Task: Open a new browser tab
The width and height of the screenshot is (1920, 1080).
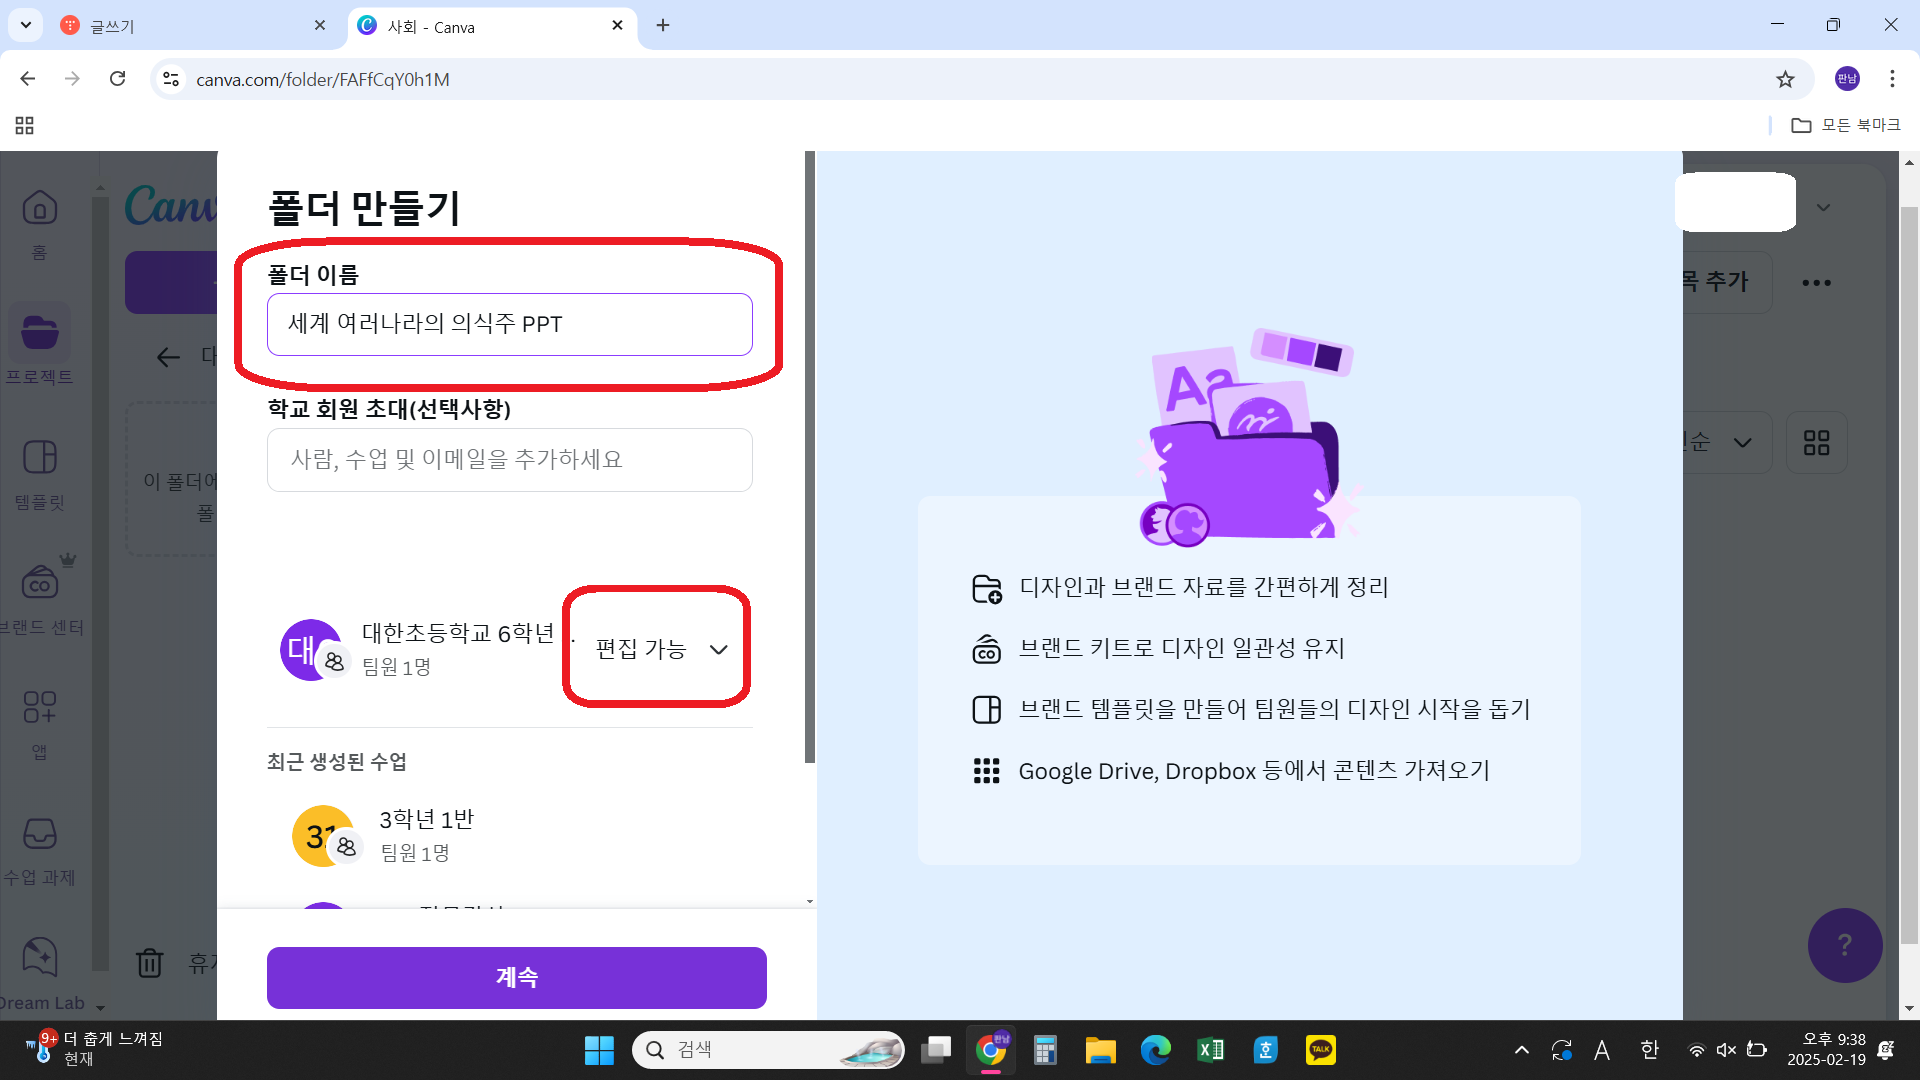Action: pos(663,26)
